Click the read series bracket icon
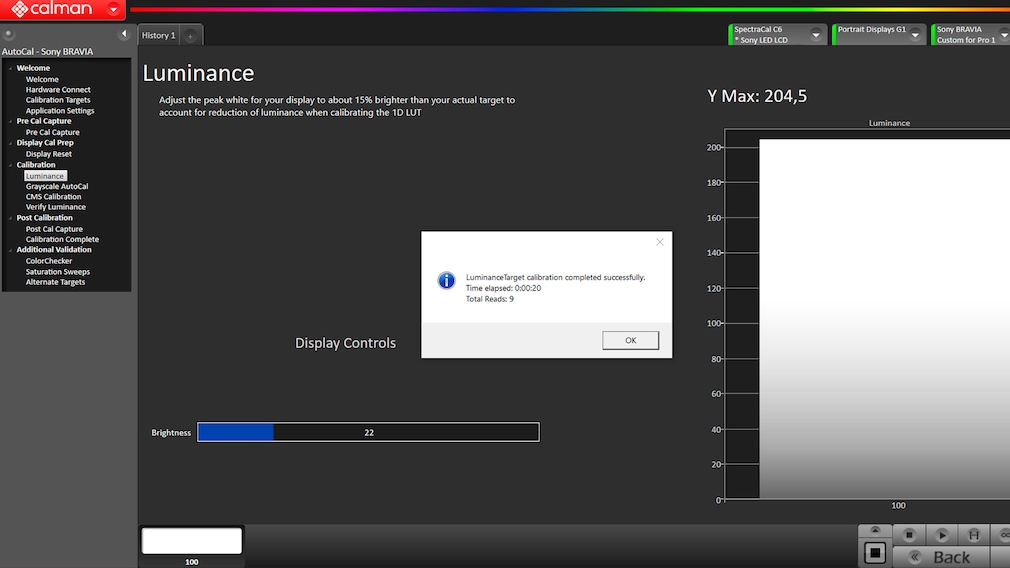This screenshot has width=1010, height=568. click(973, 535)
